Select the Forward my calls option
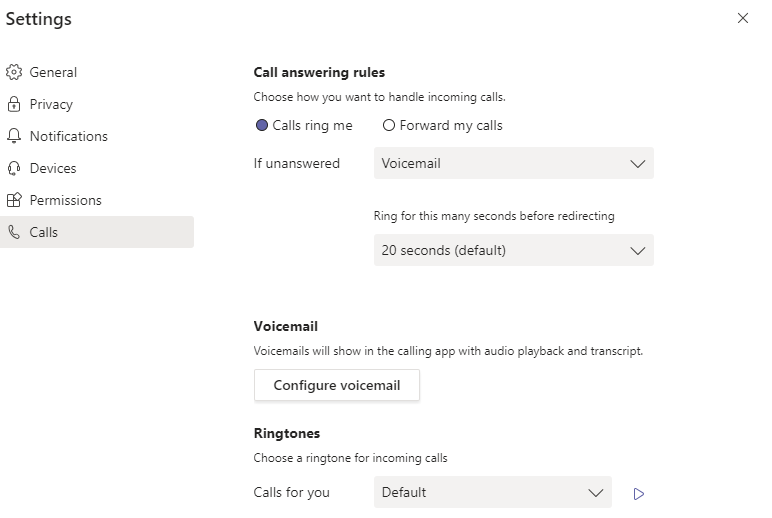This screenshot has height=518, width=772. [x=442, y=126]
